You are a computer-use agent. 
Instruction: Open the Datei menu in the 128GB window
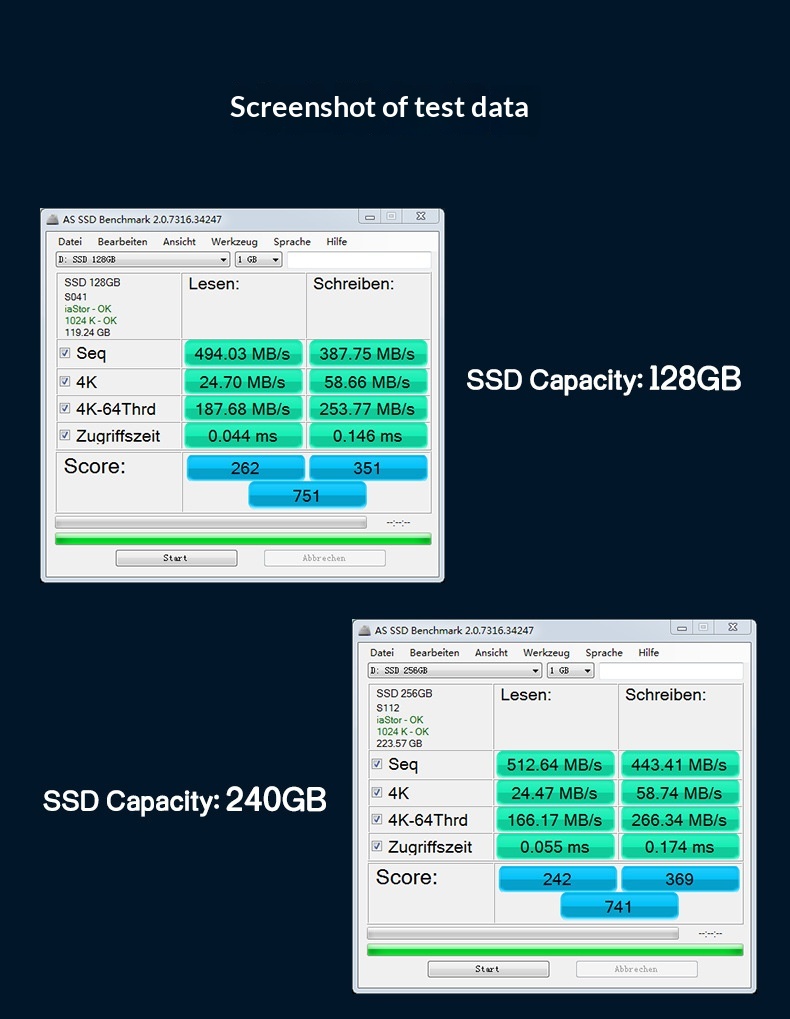(70, 241)
